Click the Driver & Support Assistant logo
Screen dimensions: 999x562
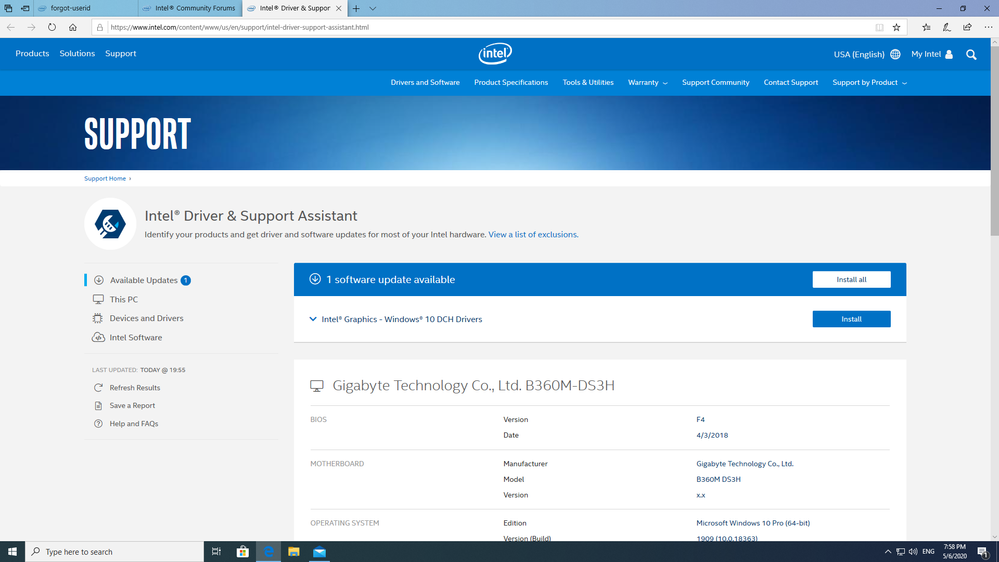click(x=110, y=224)
